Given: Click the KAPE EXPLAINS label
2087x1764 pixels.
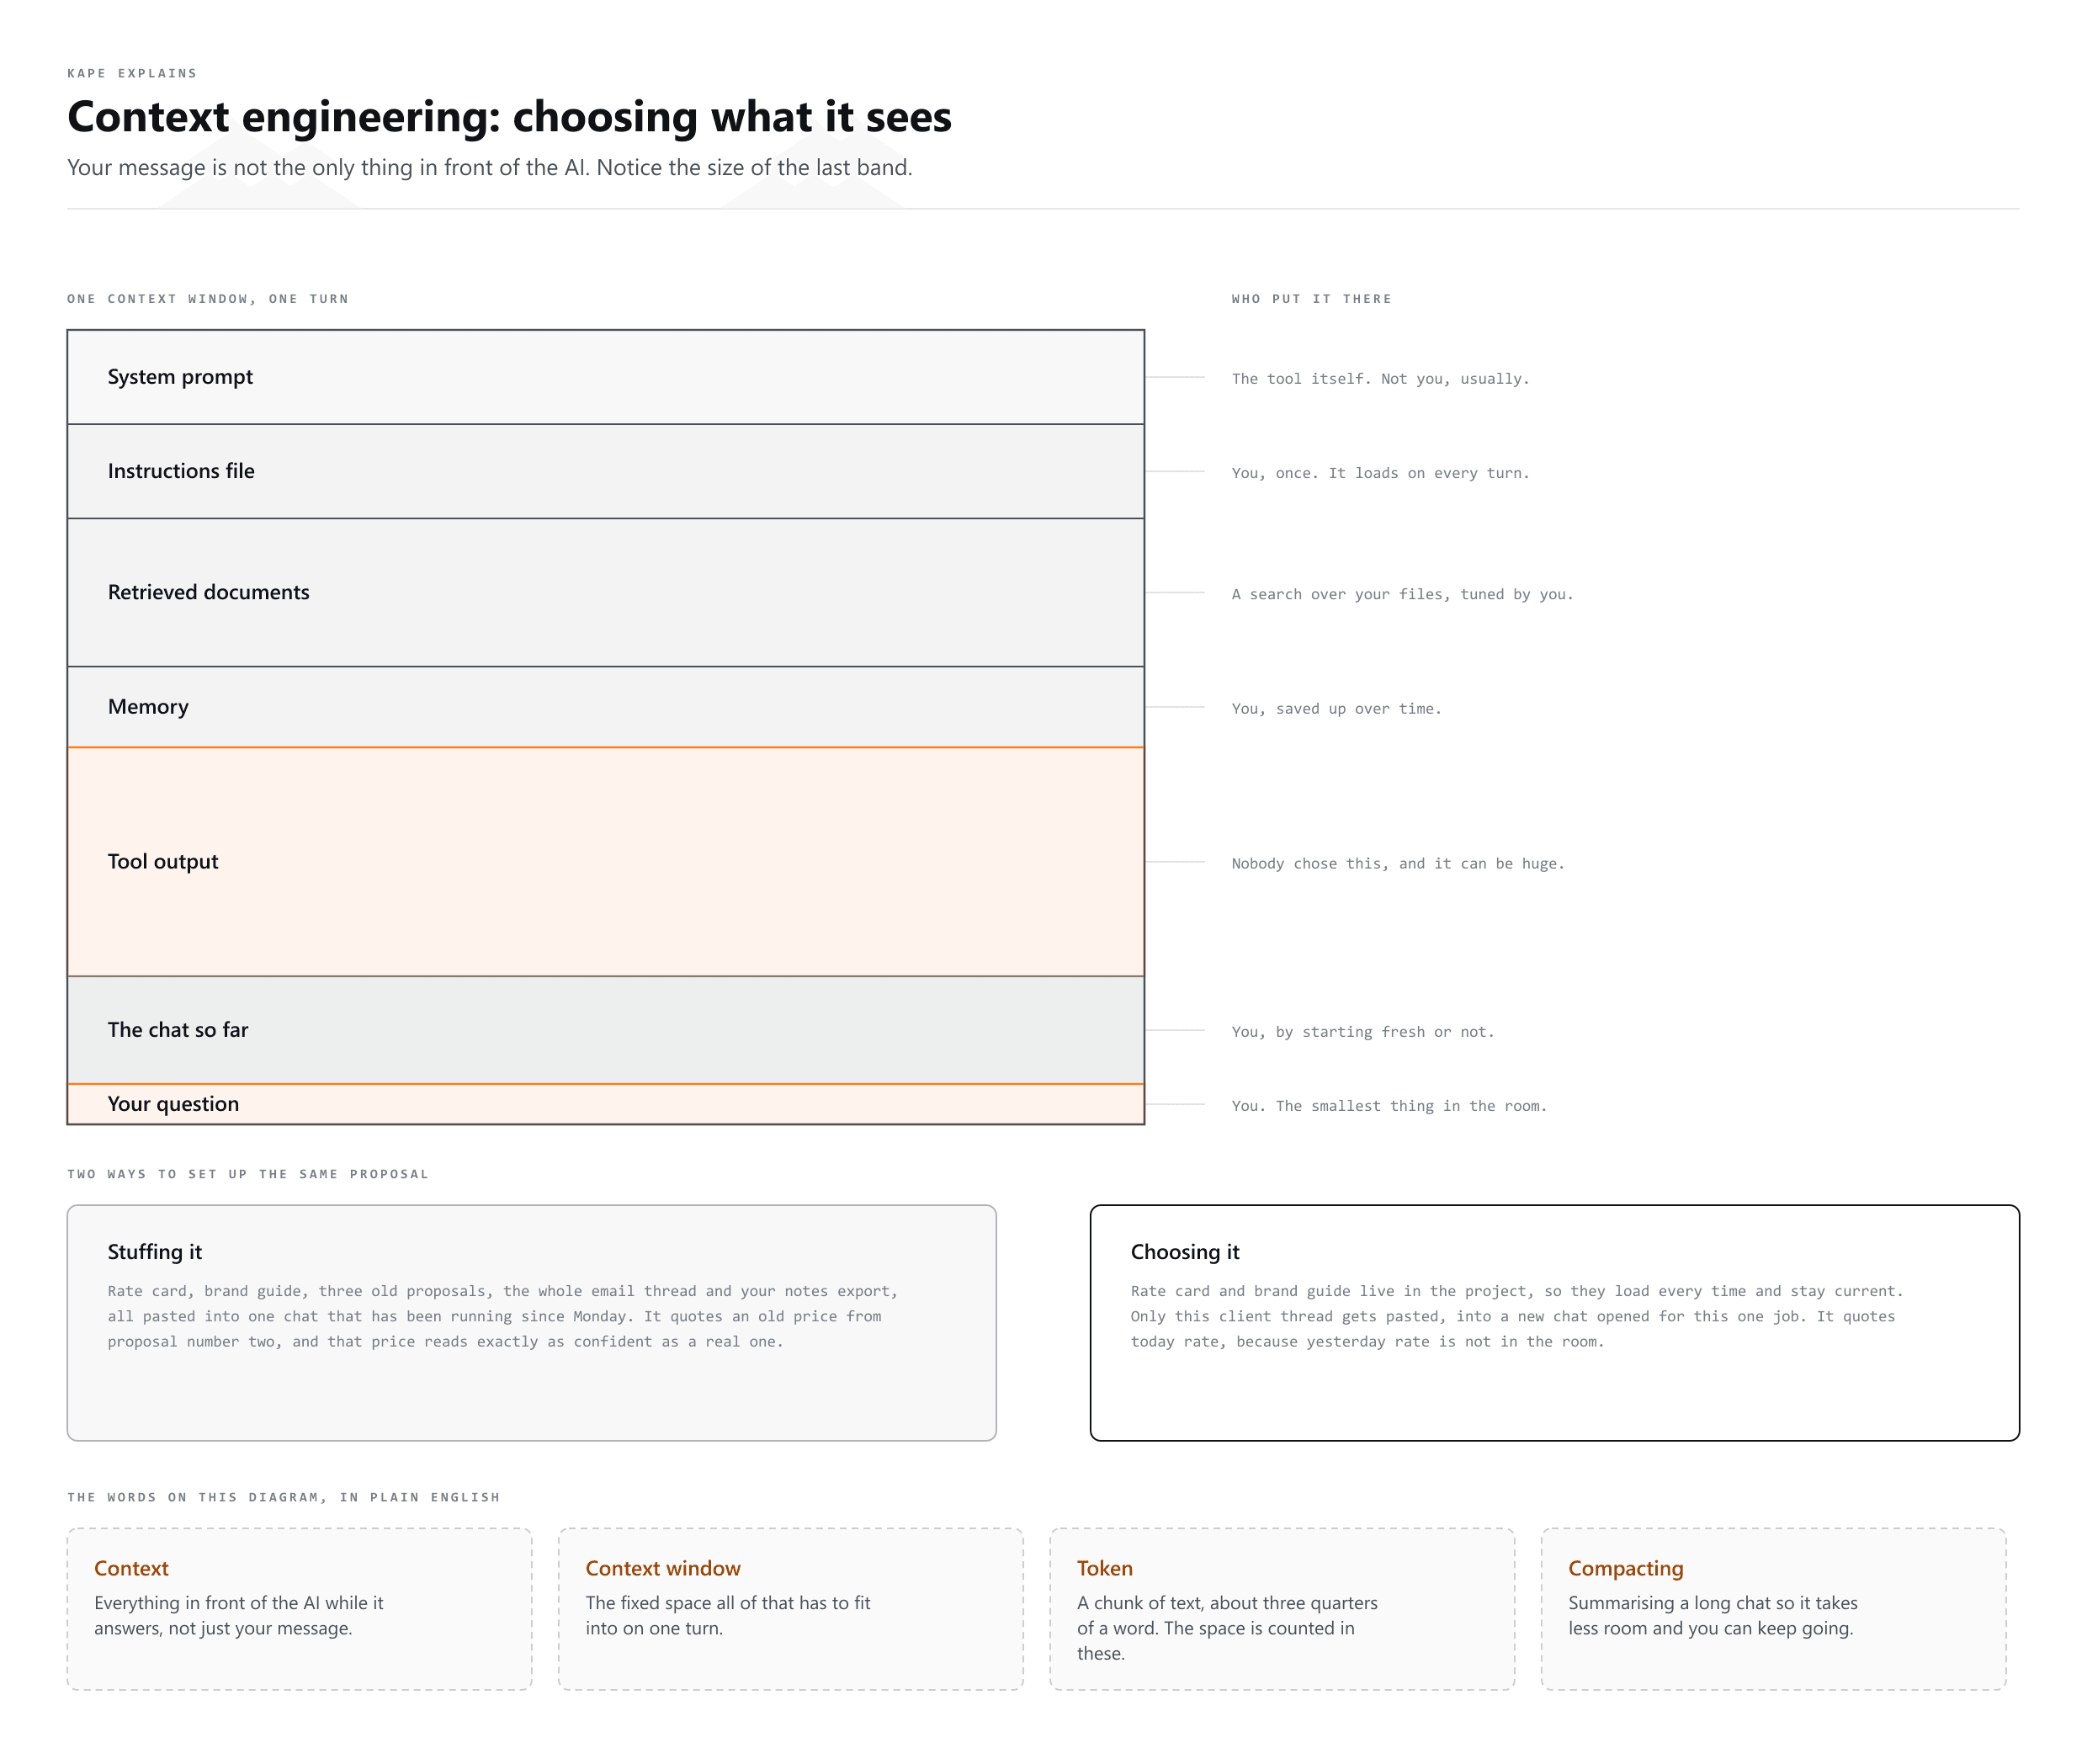Looking at the screenshot, I should pyautogui.click(x=132, y=73).
